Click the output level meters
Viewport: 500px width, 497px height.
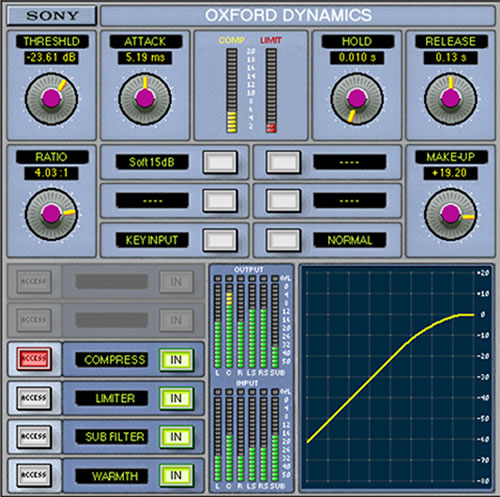point(246,321)
